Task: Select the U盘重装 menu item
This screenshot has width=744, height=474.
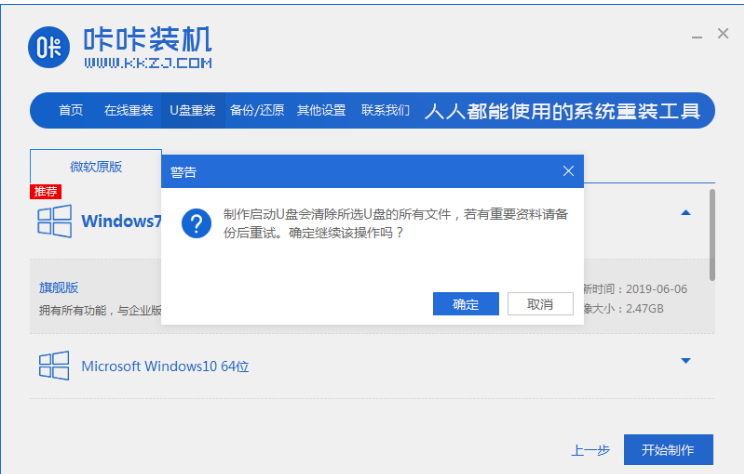Action: click(x=193, y=111)
